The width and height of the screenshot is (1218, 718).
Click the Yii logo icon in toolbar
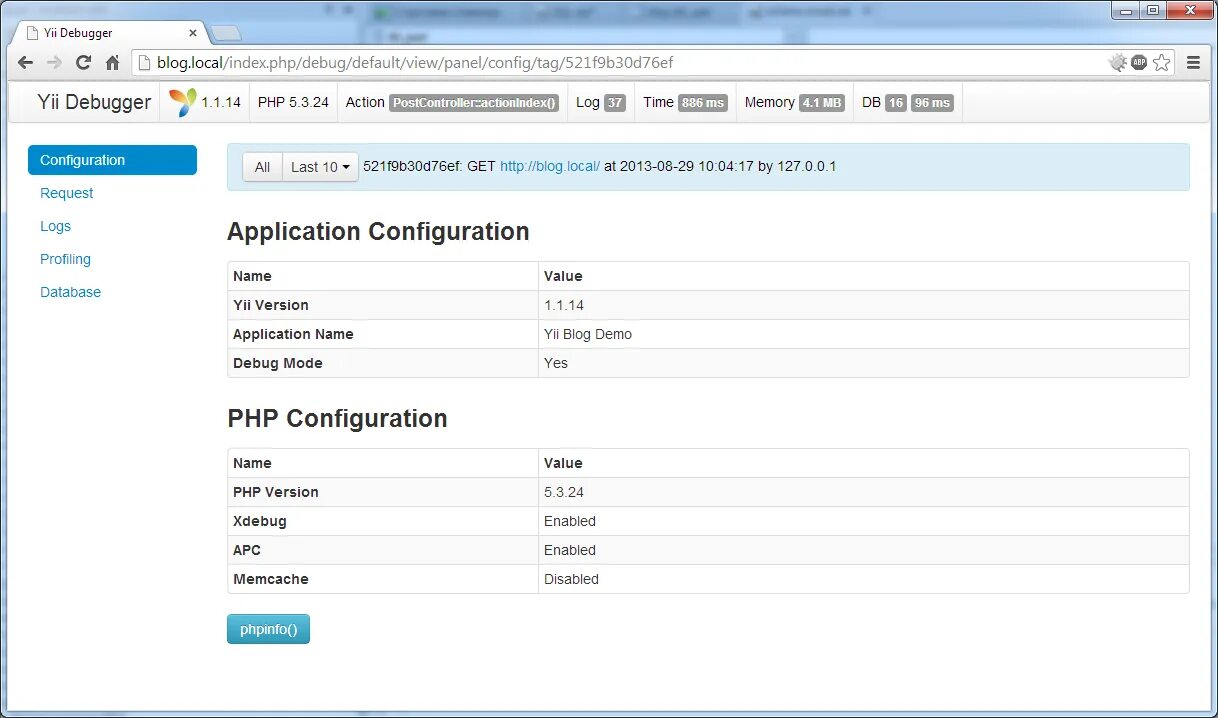[183, 102]
